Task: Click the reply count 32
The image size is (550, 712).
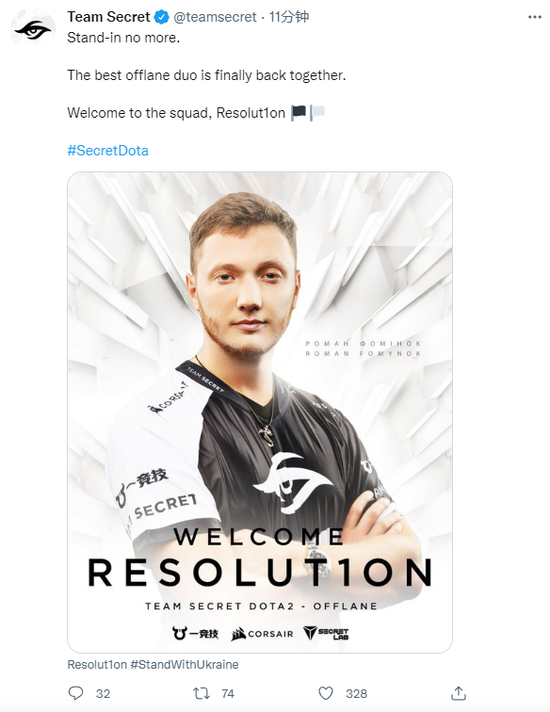Action: (103, 693)
